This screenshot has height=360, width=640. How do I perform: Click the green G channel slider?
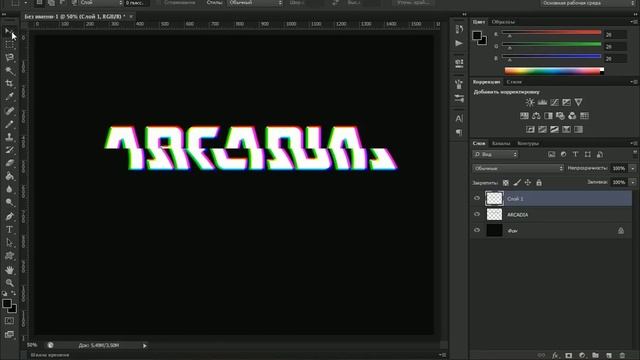coord(551,44)
